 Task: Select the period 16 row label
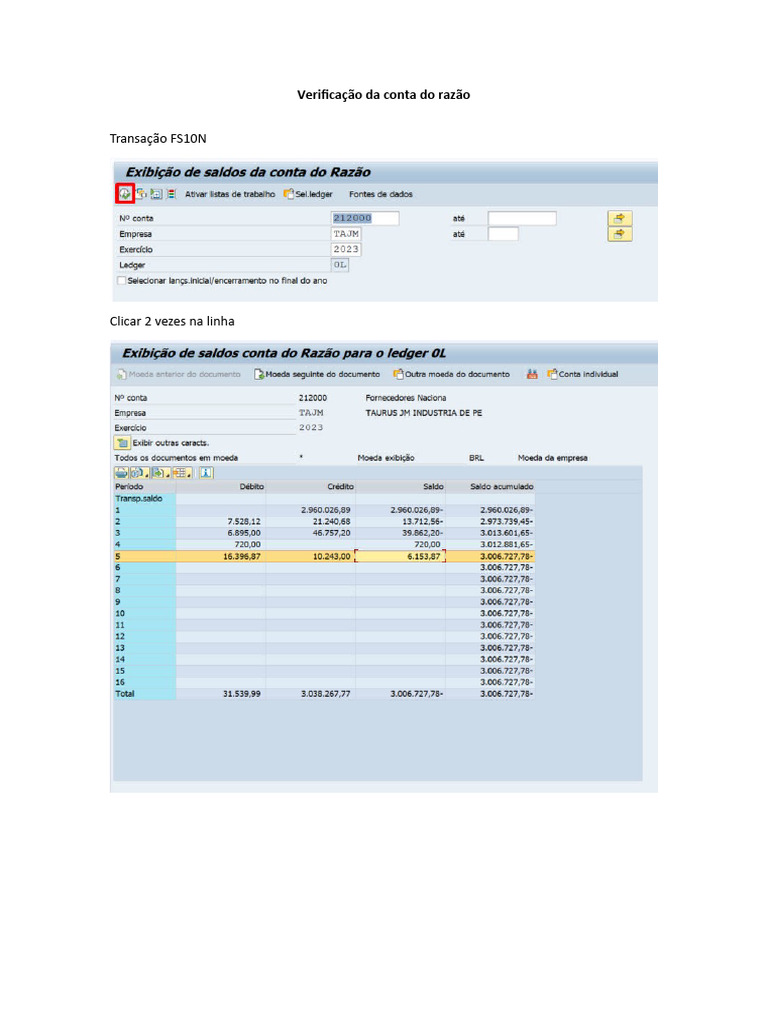(x=144, y=682)
